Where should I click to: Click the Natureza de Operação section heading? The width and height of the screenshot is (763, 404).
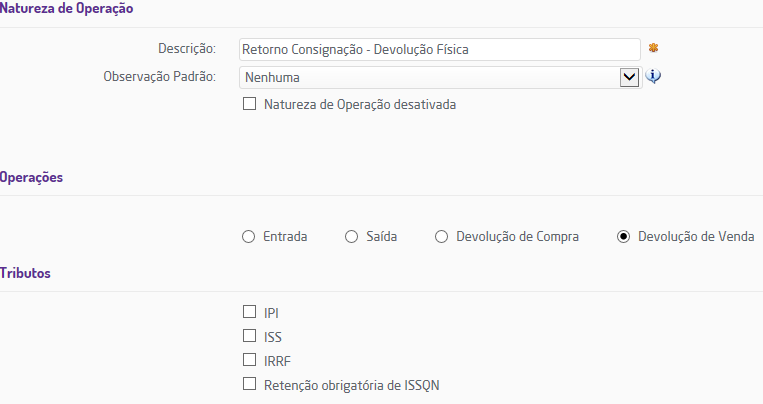click(67, 8)
